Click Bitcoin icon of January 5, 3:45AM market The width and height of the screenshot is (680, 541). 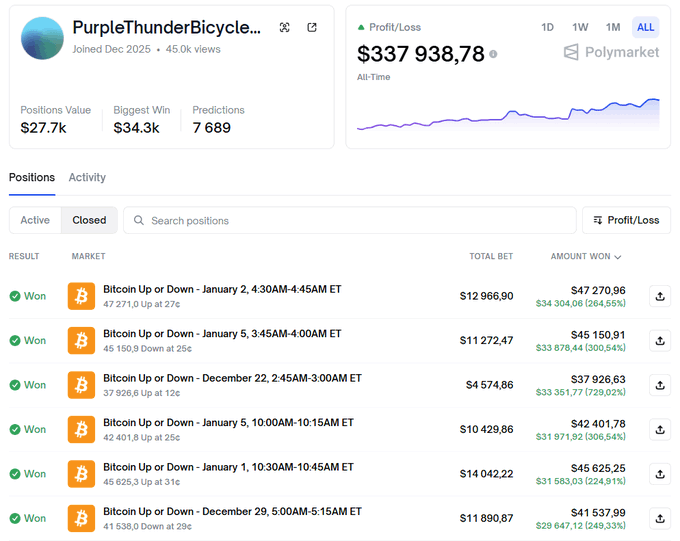click(81, 341)
